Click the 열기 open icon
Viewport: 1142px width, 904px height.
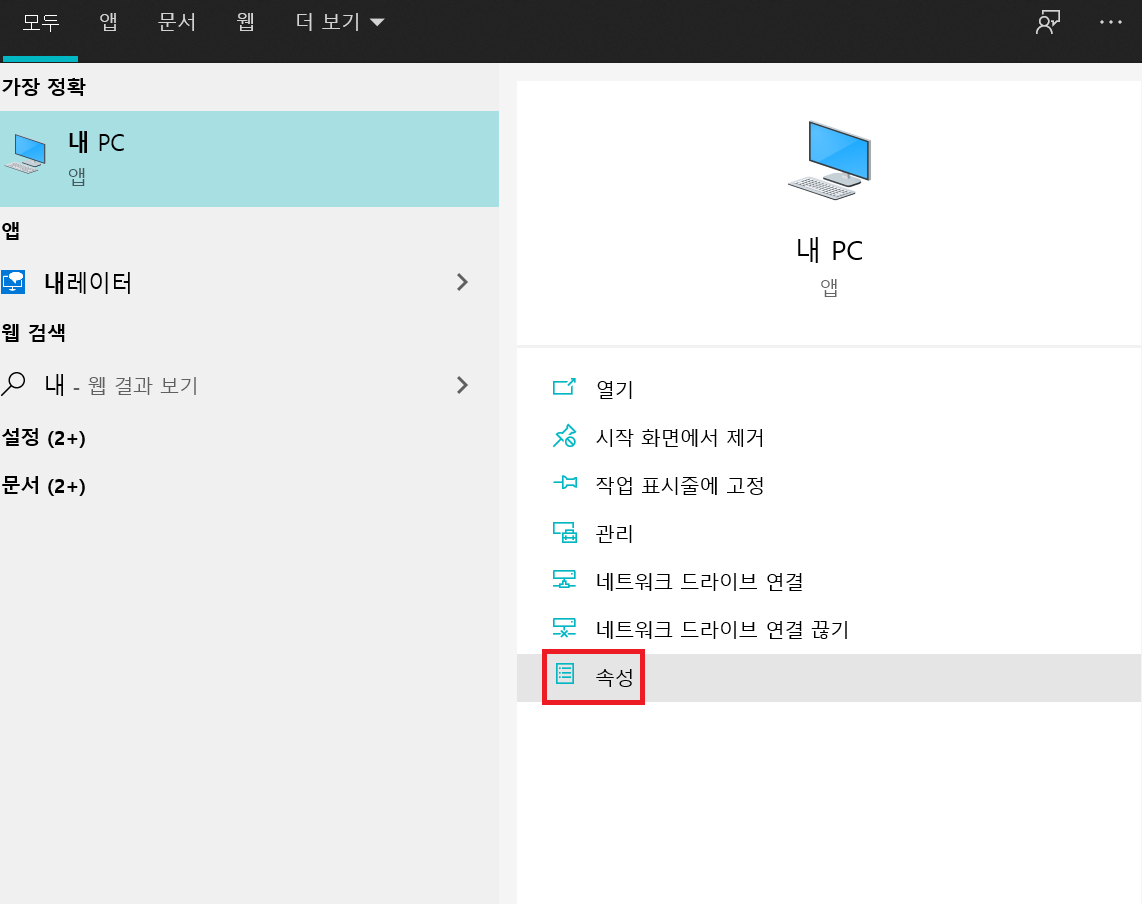pyautogui.click(x=564, y=387)
